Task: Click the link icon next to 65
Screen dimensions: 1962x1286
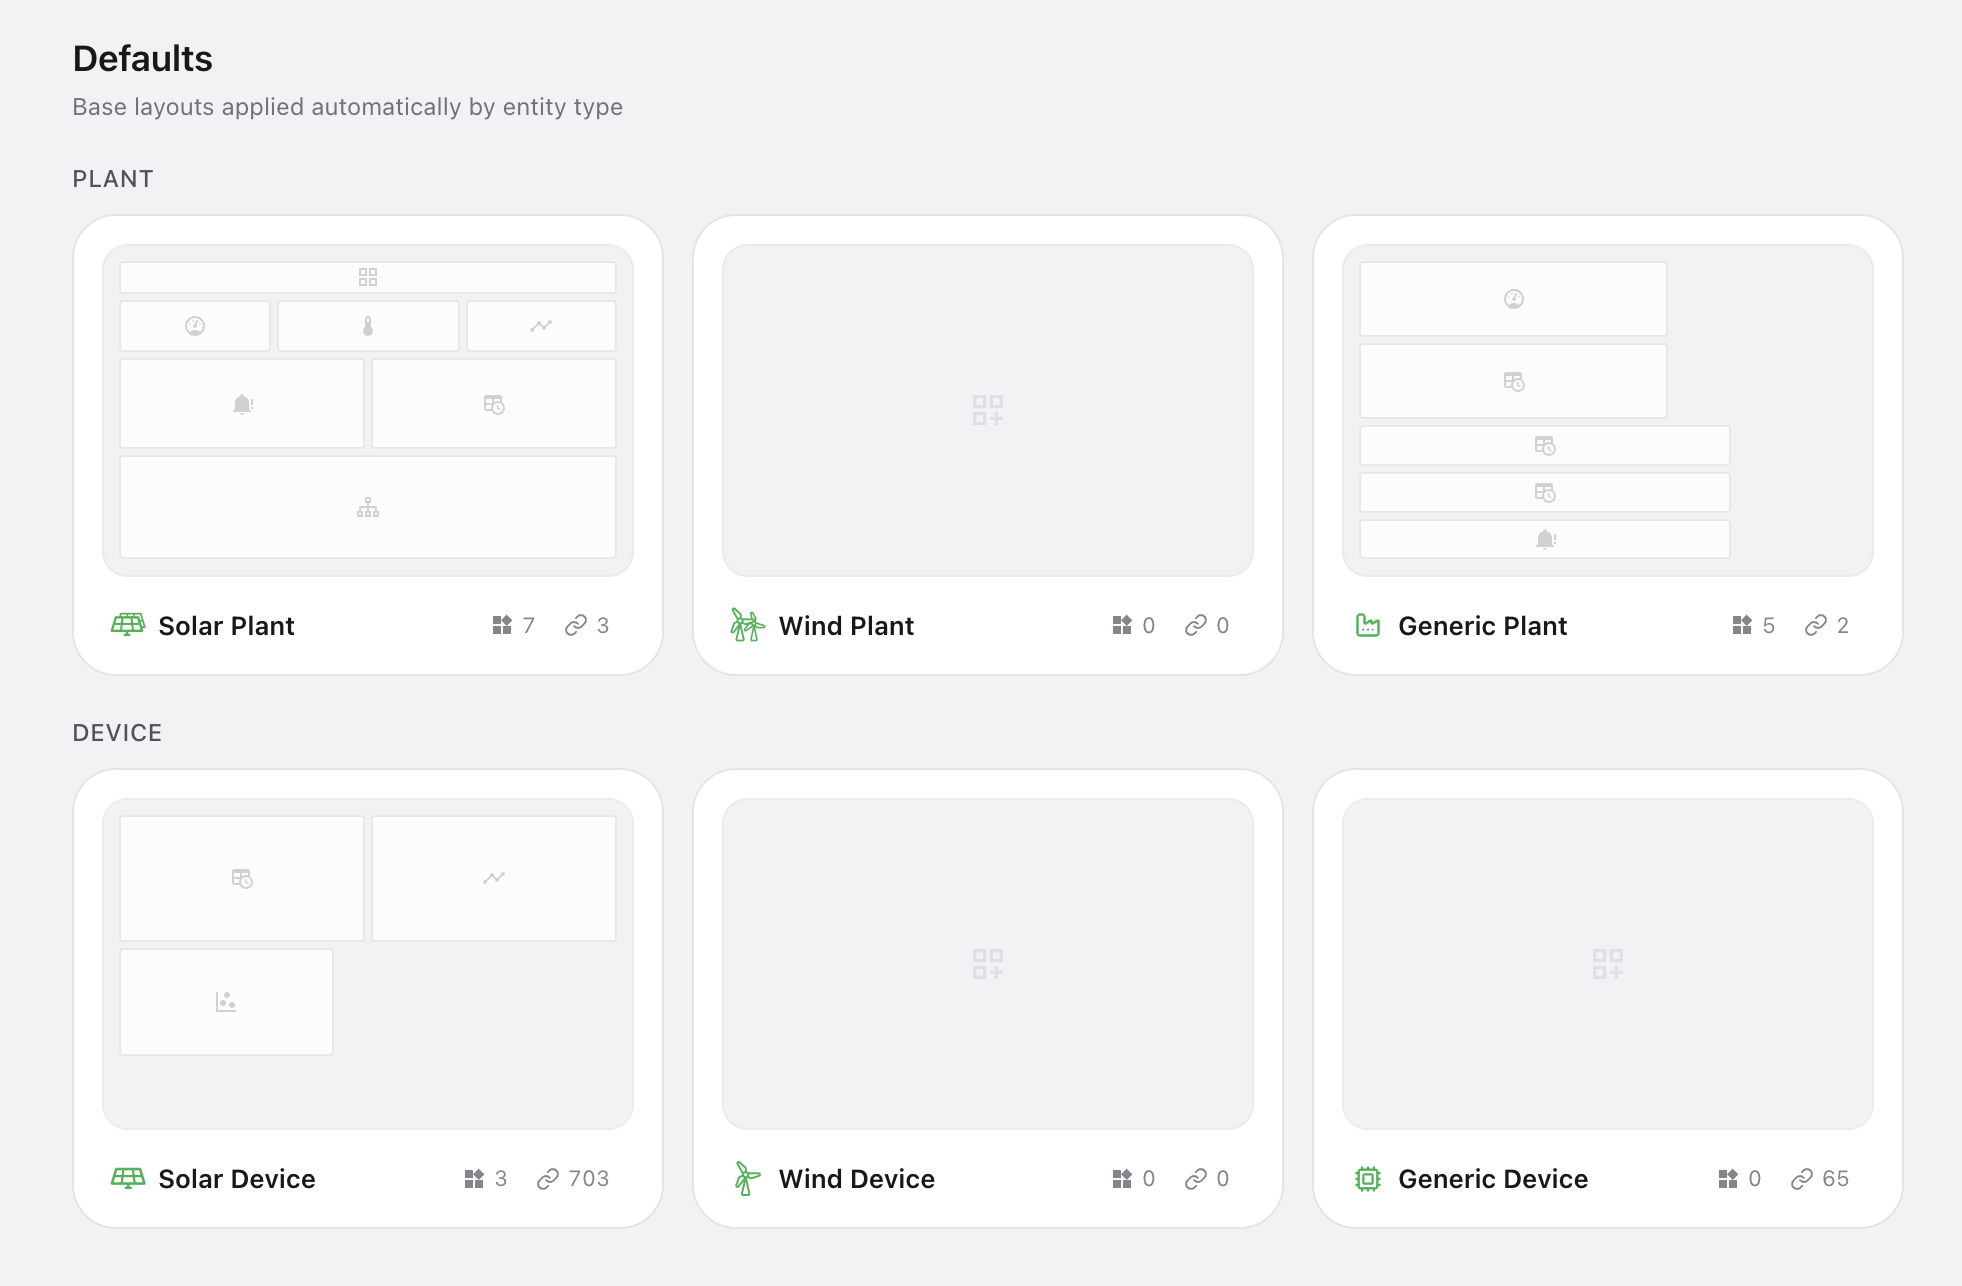Action: click(1802, 1179)
